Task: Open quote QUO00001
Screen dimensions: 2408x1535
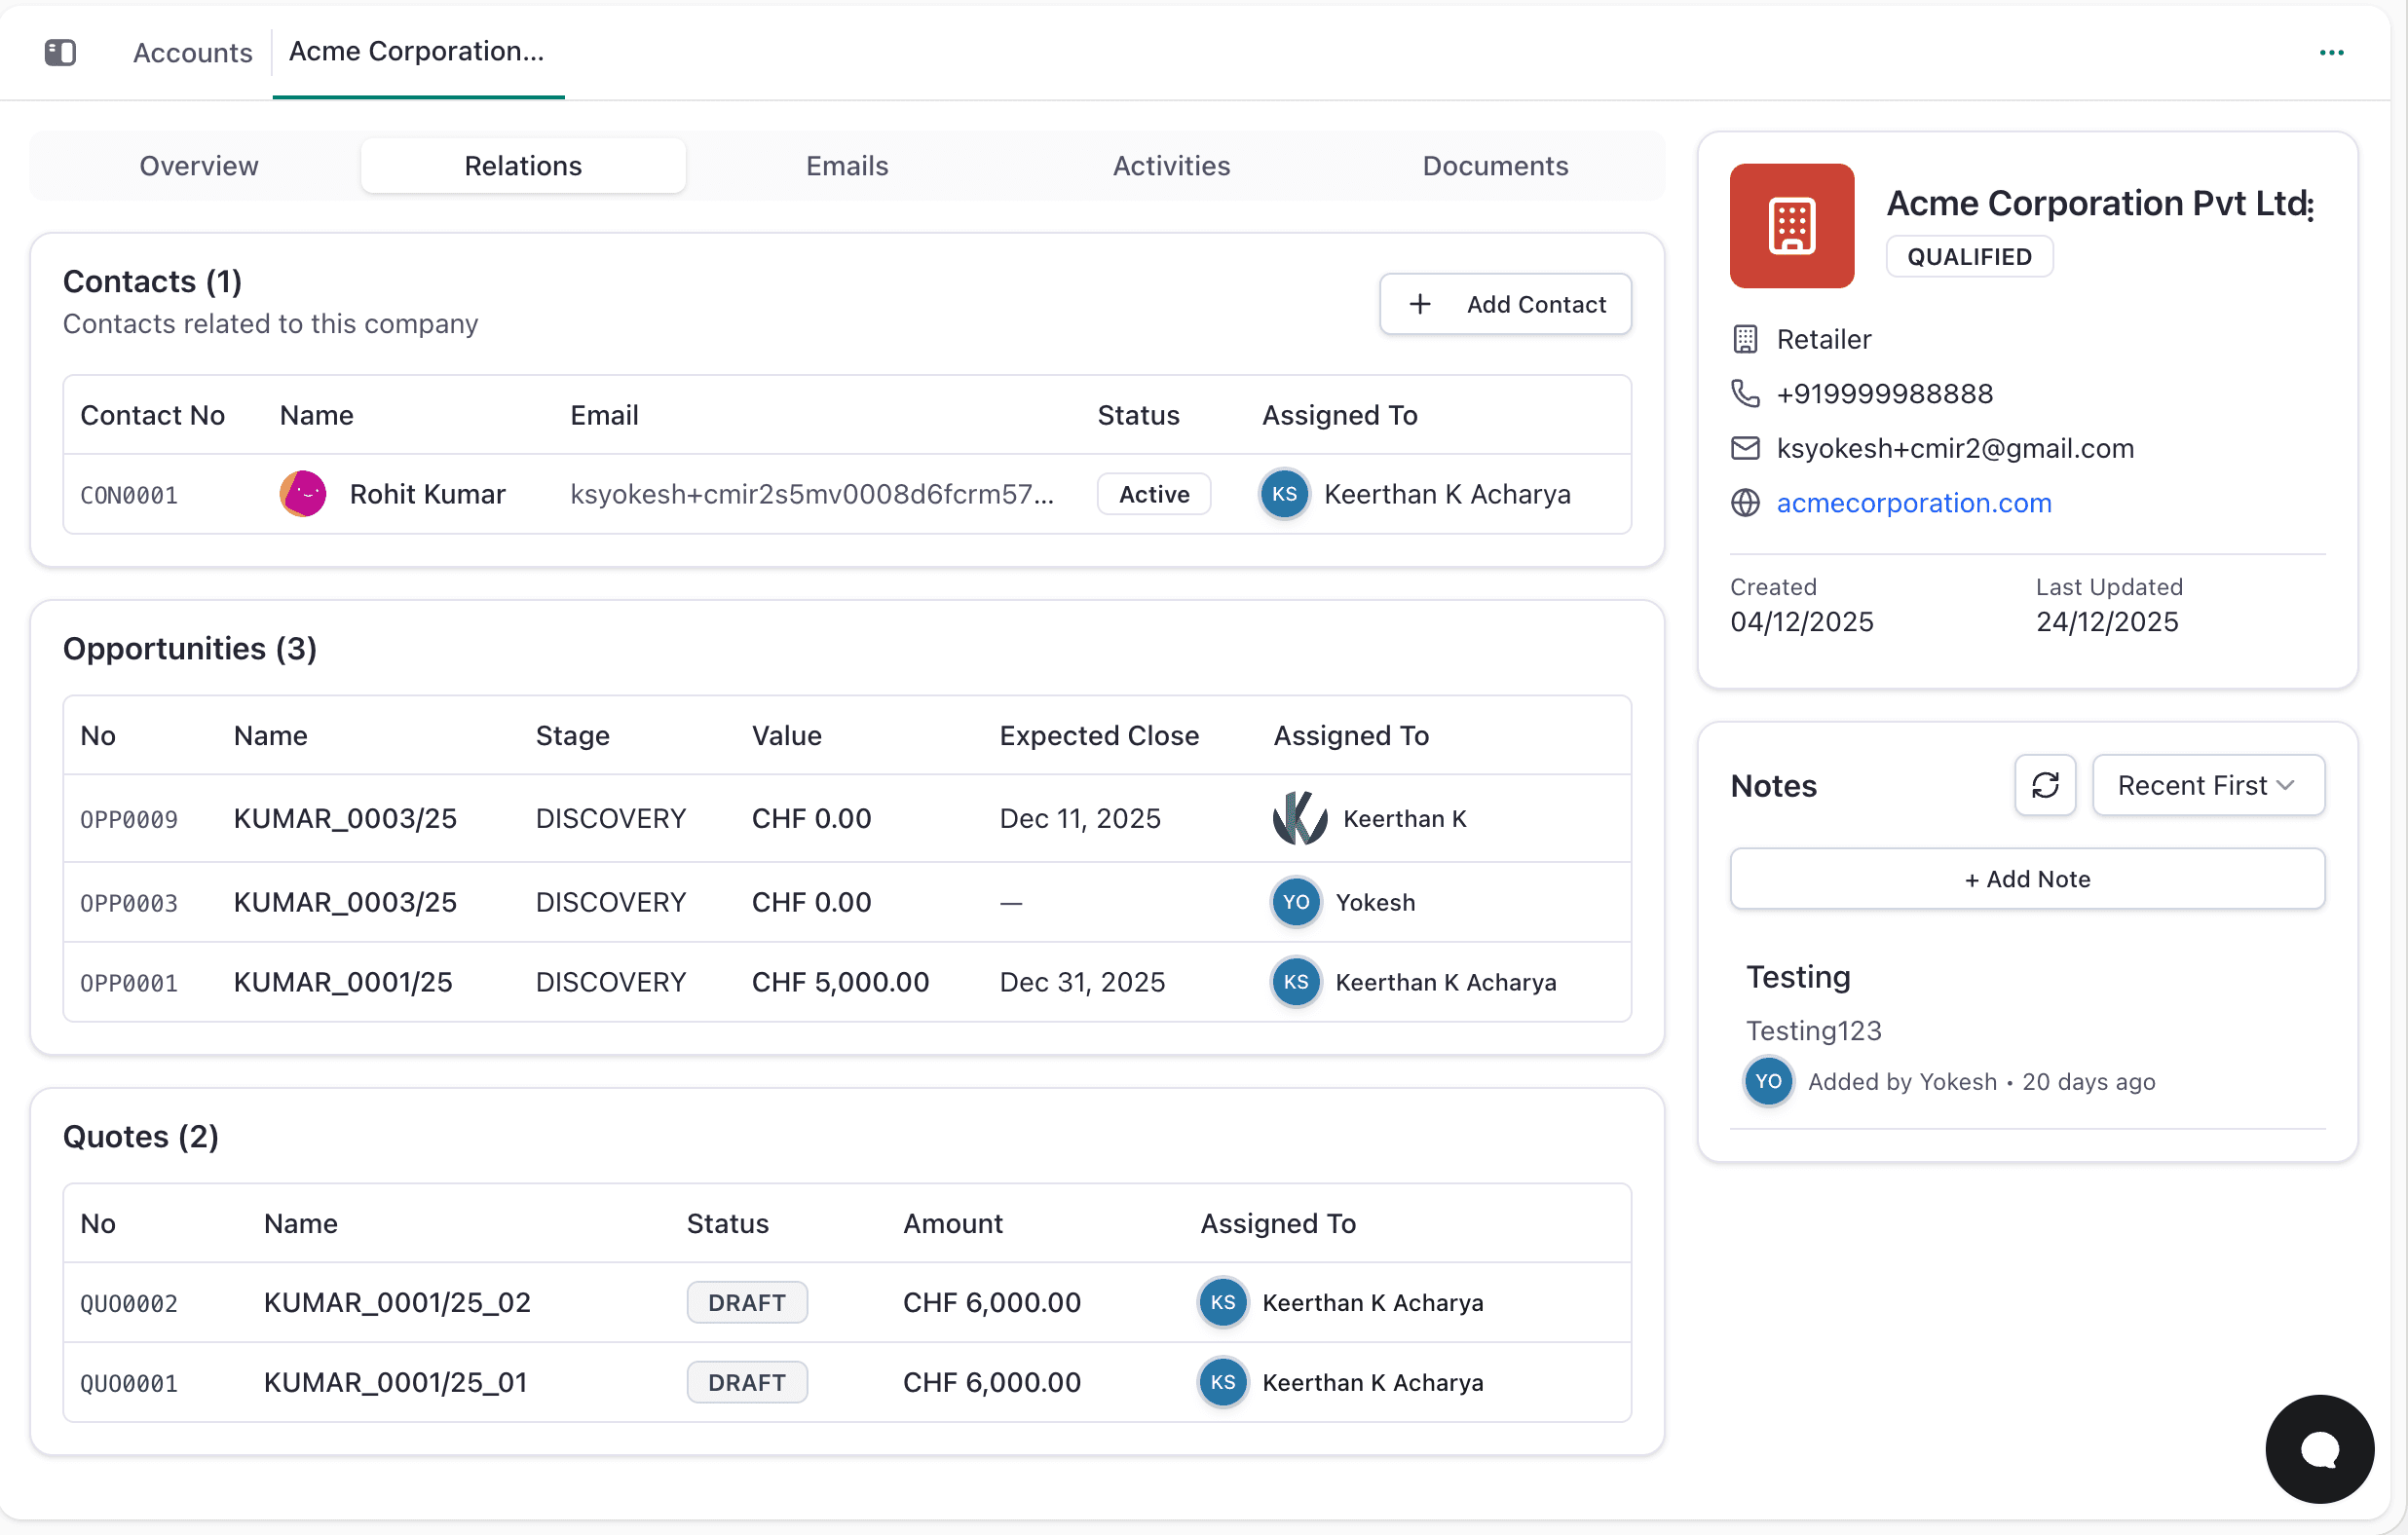Action: click(x=129, y=1383)
